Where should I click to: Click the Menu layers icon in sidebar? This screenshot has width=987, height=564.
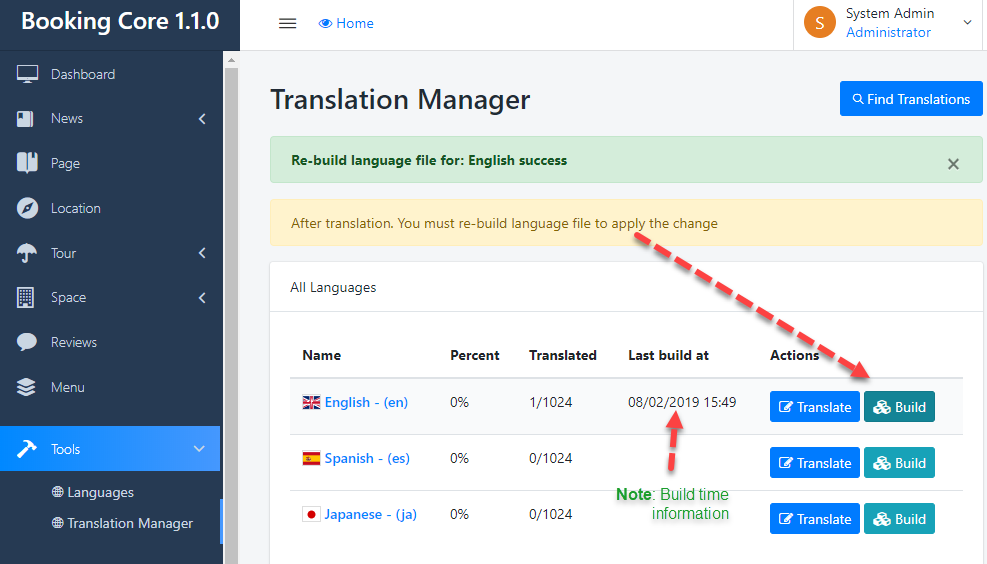27,387
